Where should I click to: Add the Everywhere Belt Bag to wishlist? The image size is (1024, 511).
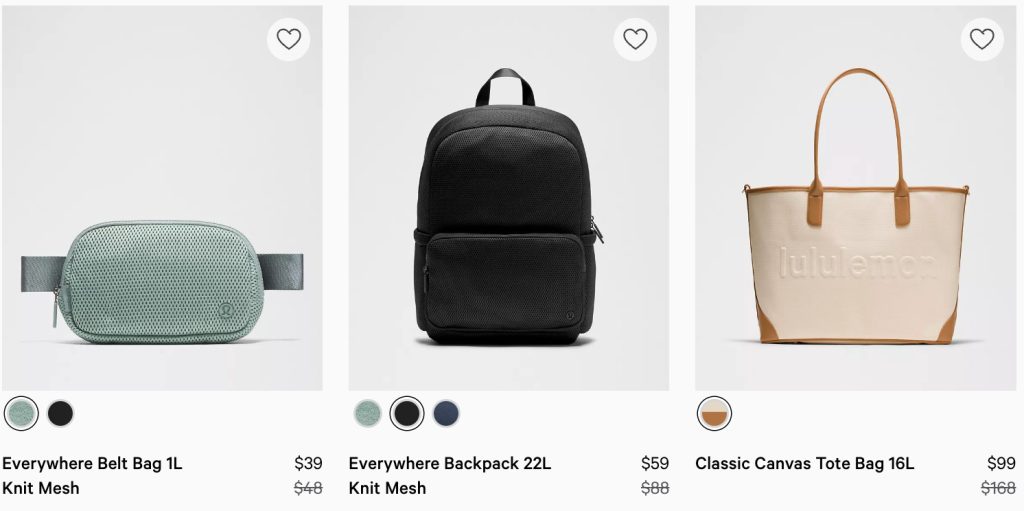coord(288,40)
